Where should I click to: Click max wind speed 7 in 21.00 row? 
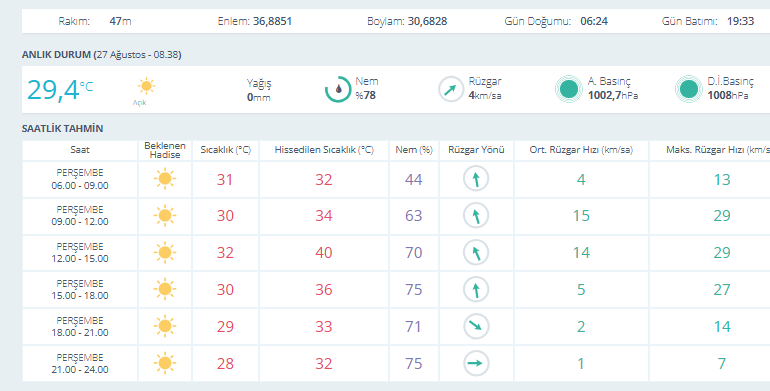coord(722,363)
